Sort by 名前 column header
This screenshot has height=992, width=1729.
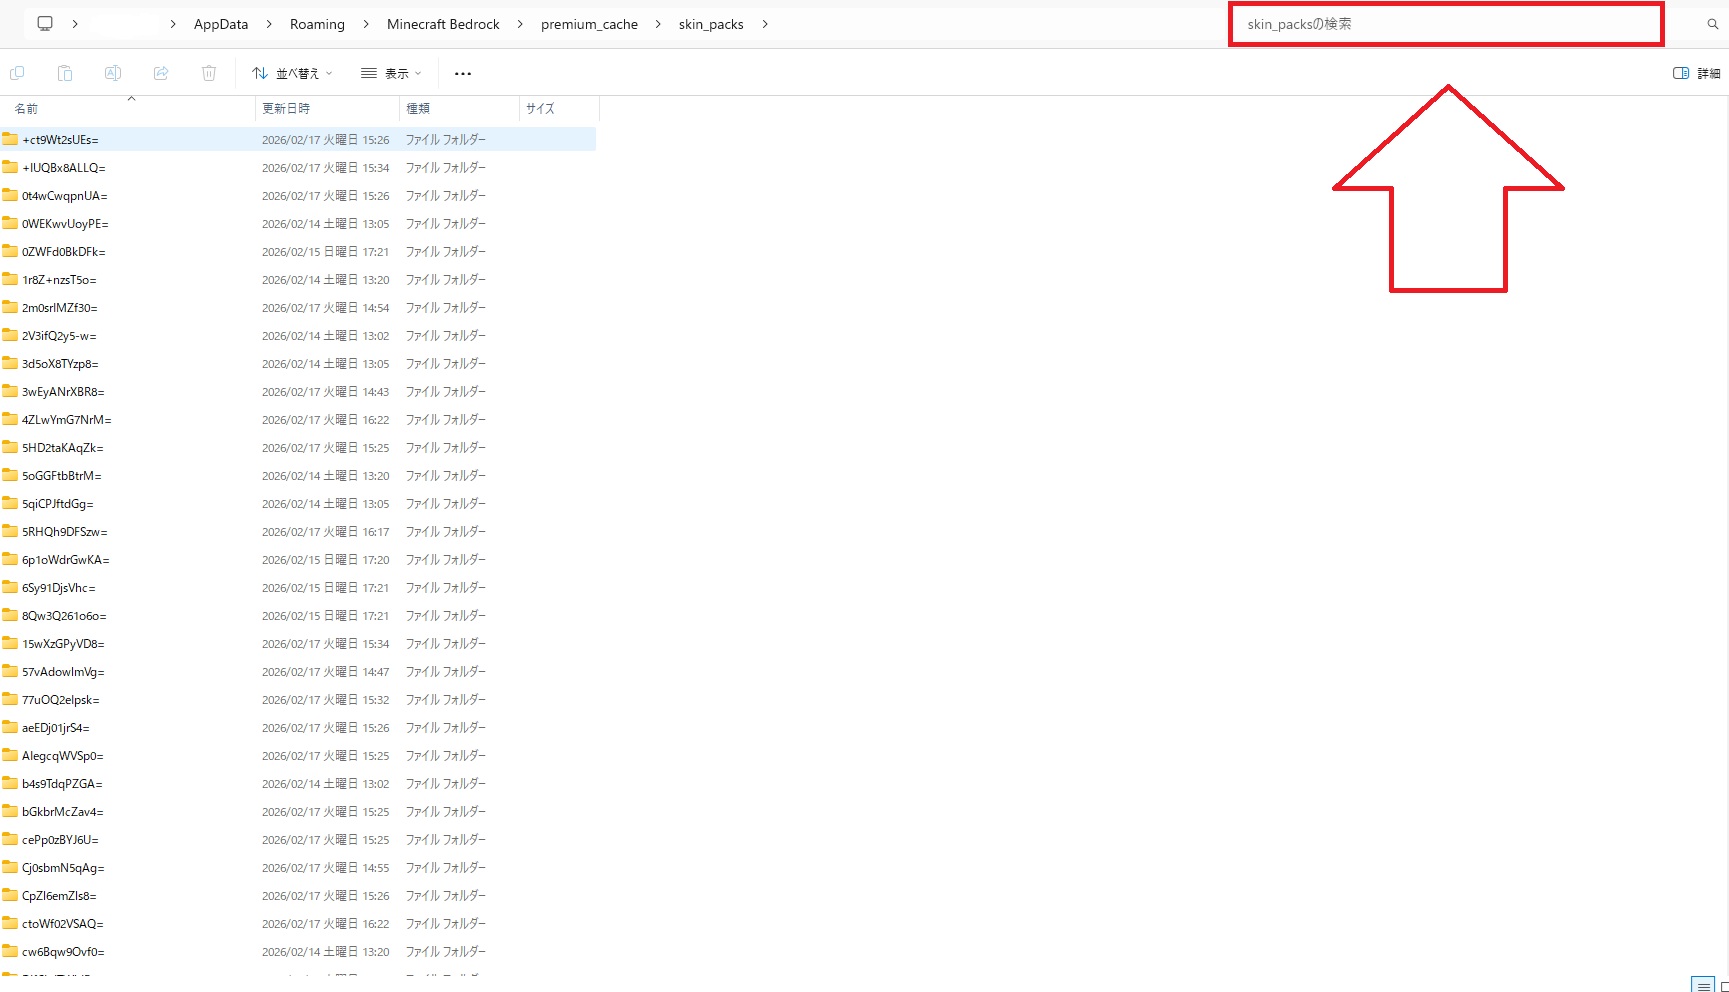click(26, 108)
